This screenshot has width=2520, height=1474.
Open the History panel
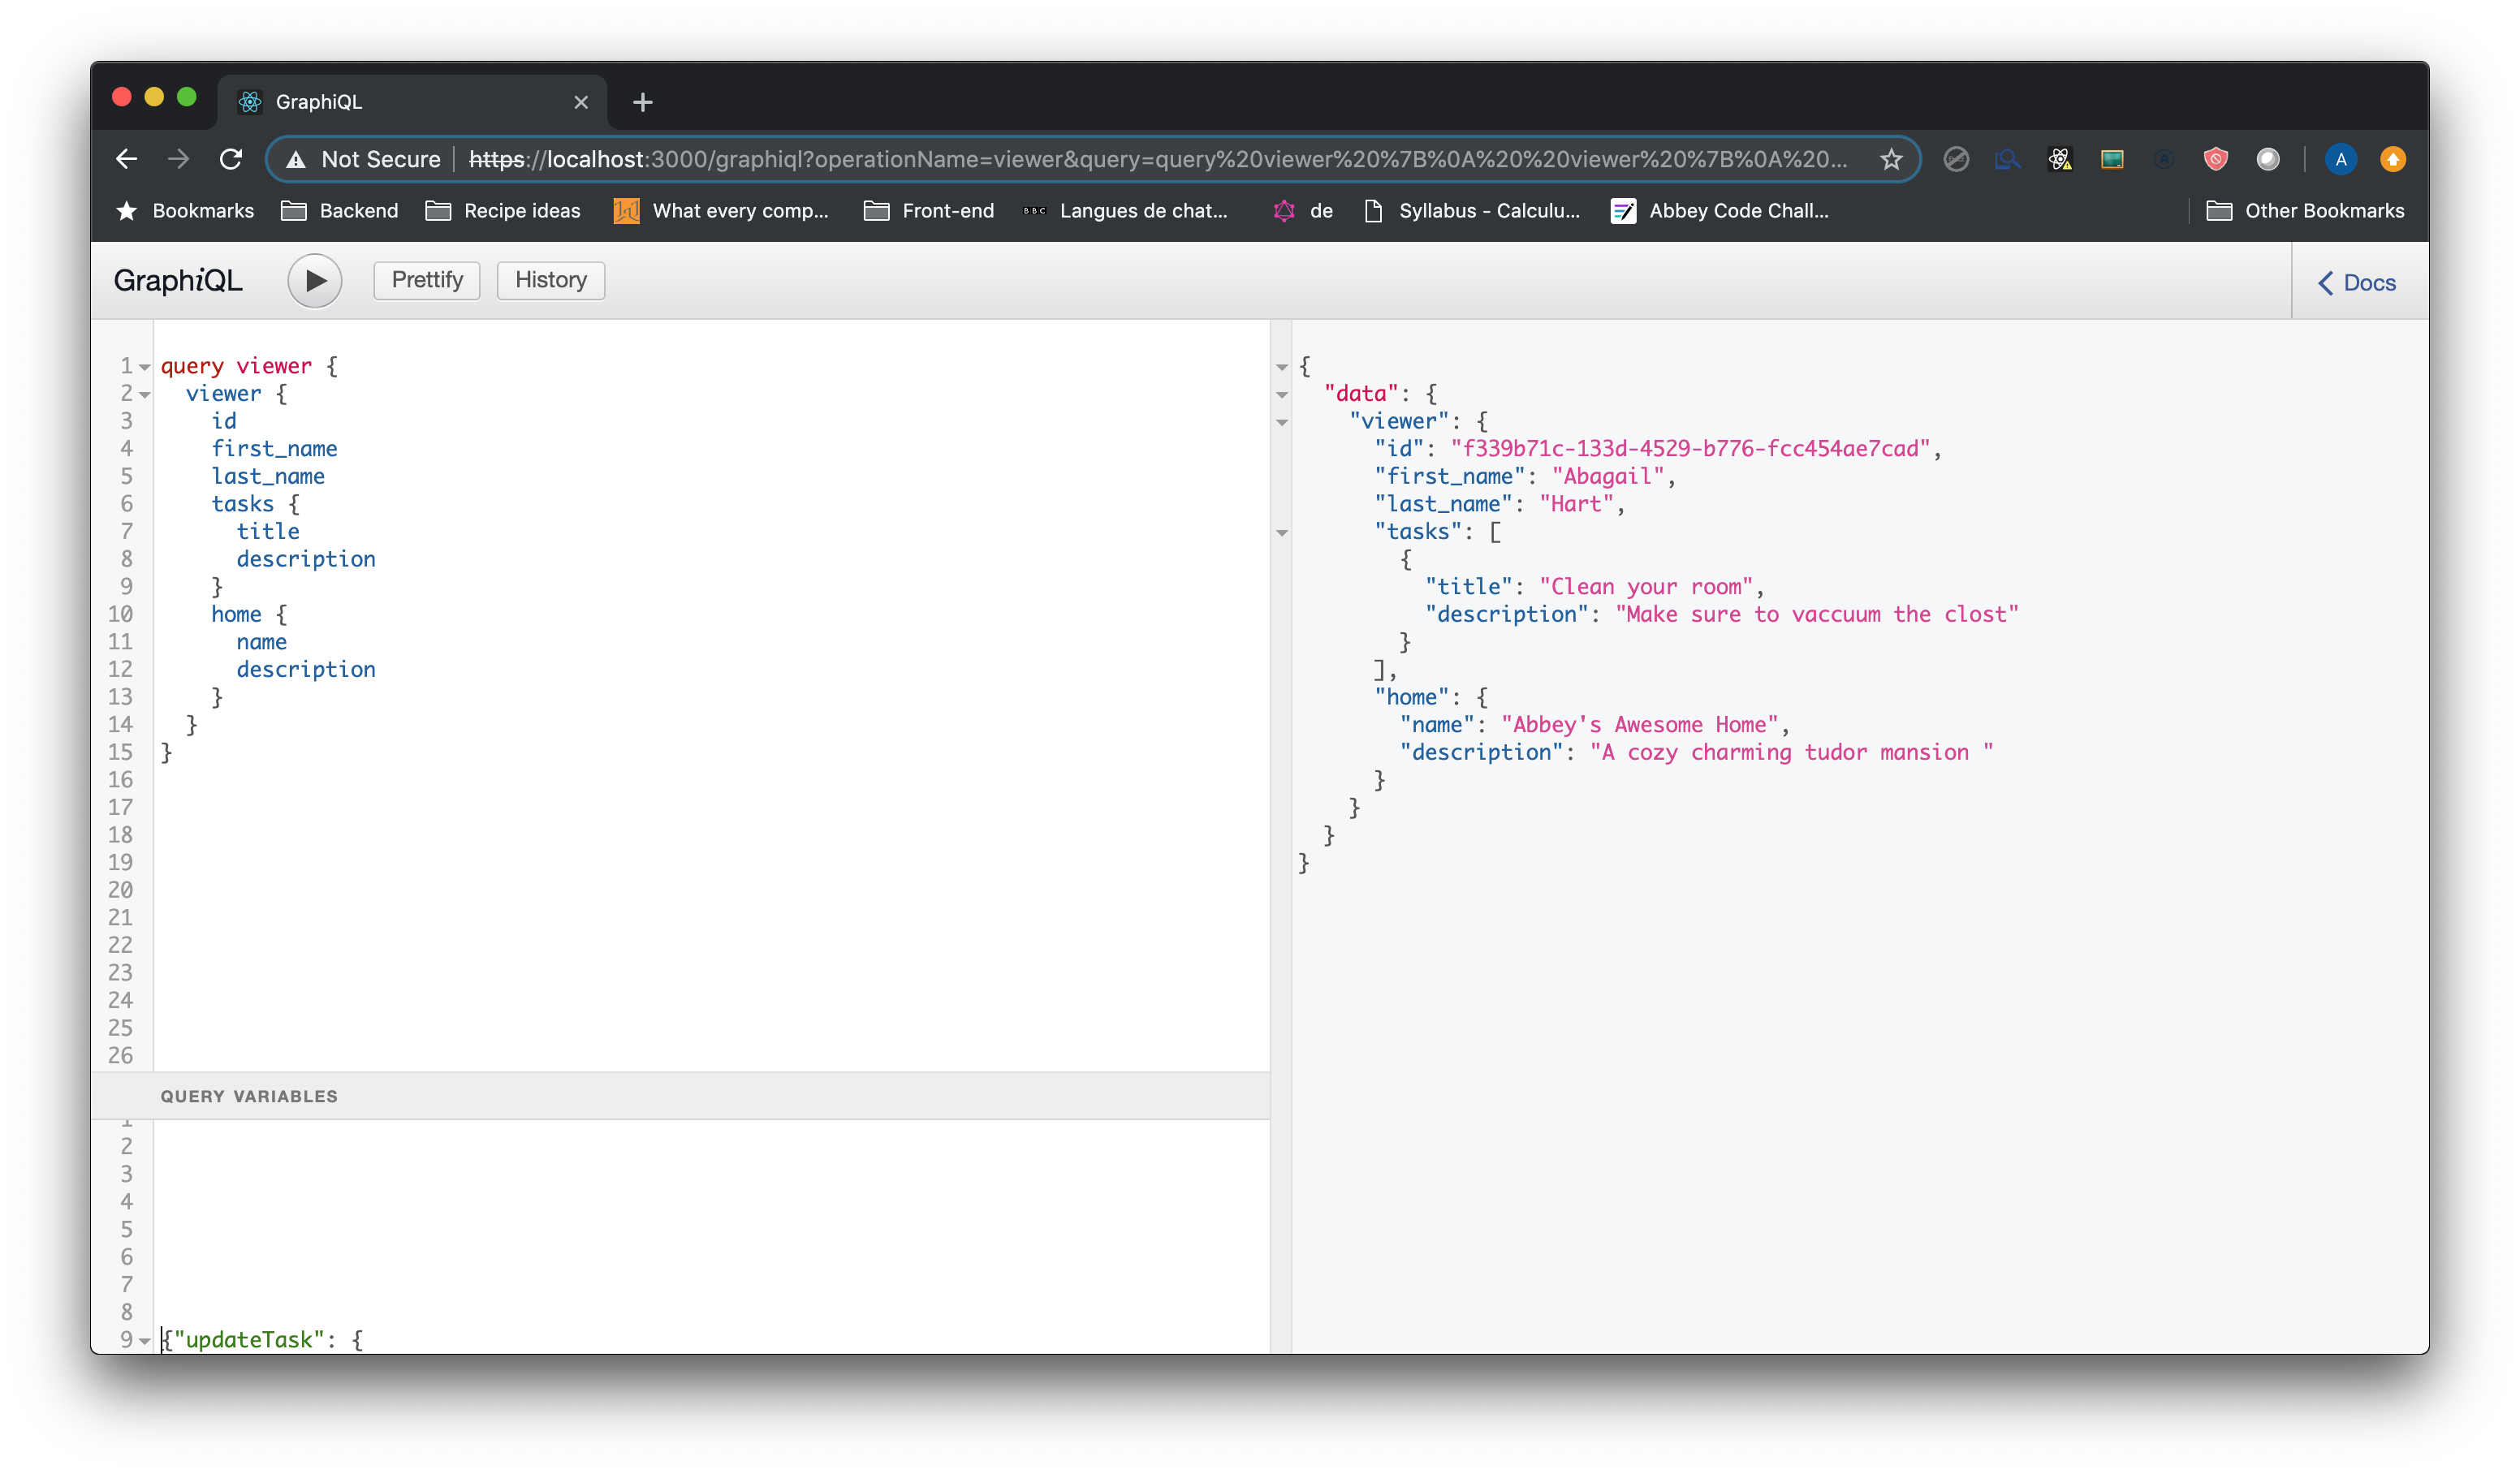(551, 280)
